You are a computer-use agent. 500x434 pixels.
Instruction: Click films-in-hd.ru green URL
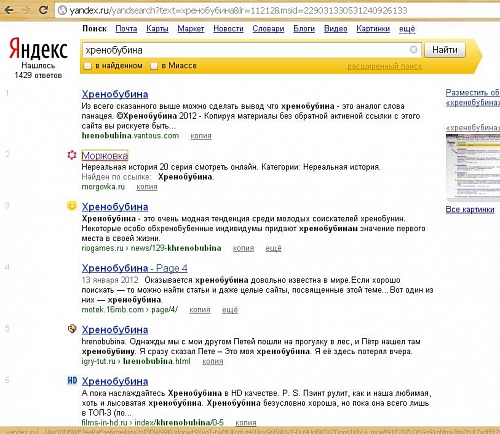[x=152, y=422]
